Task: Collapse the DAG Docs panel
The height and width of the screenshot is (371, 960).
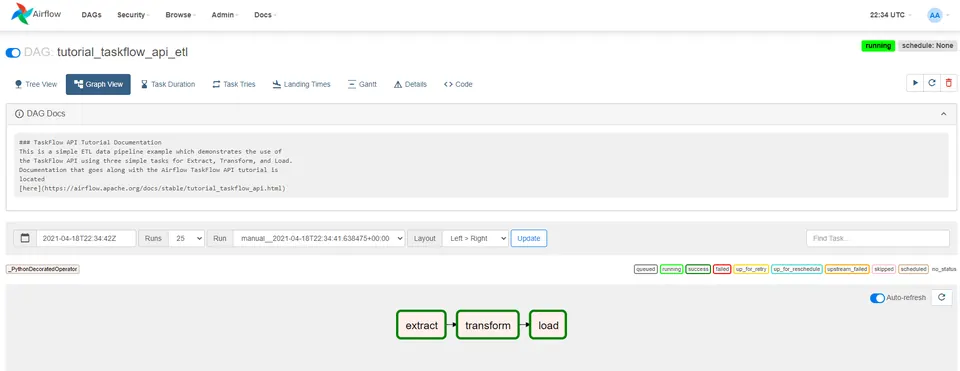Action: tap(943, 114)
